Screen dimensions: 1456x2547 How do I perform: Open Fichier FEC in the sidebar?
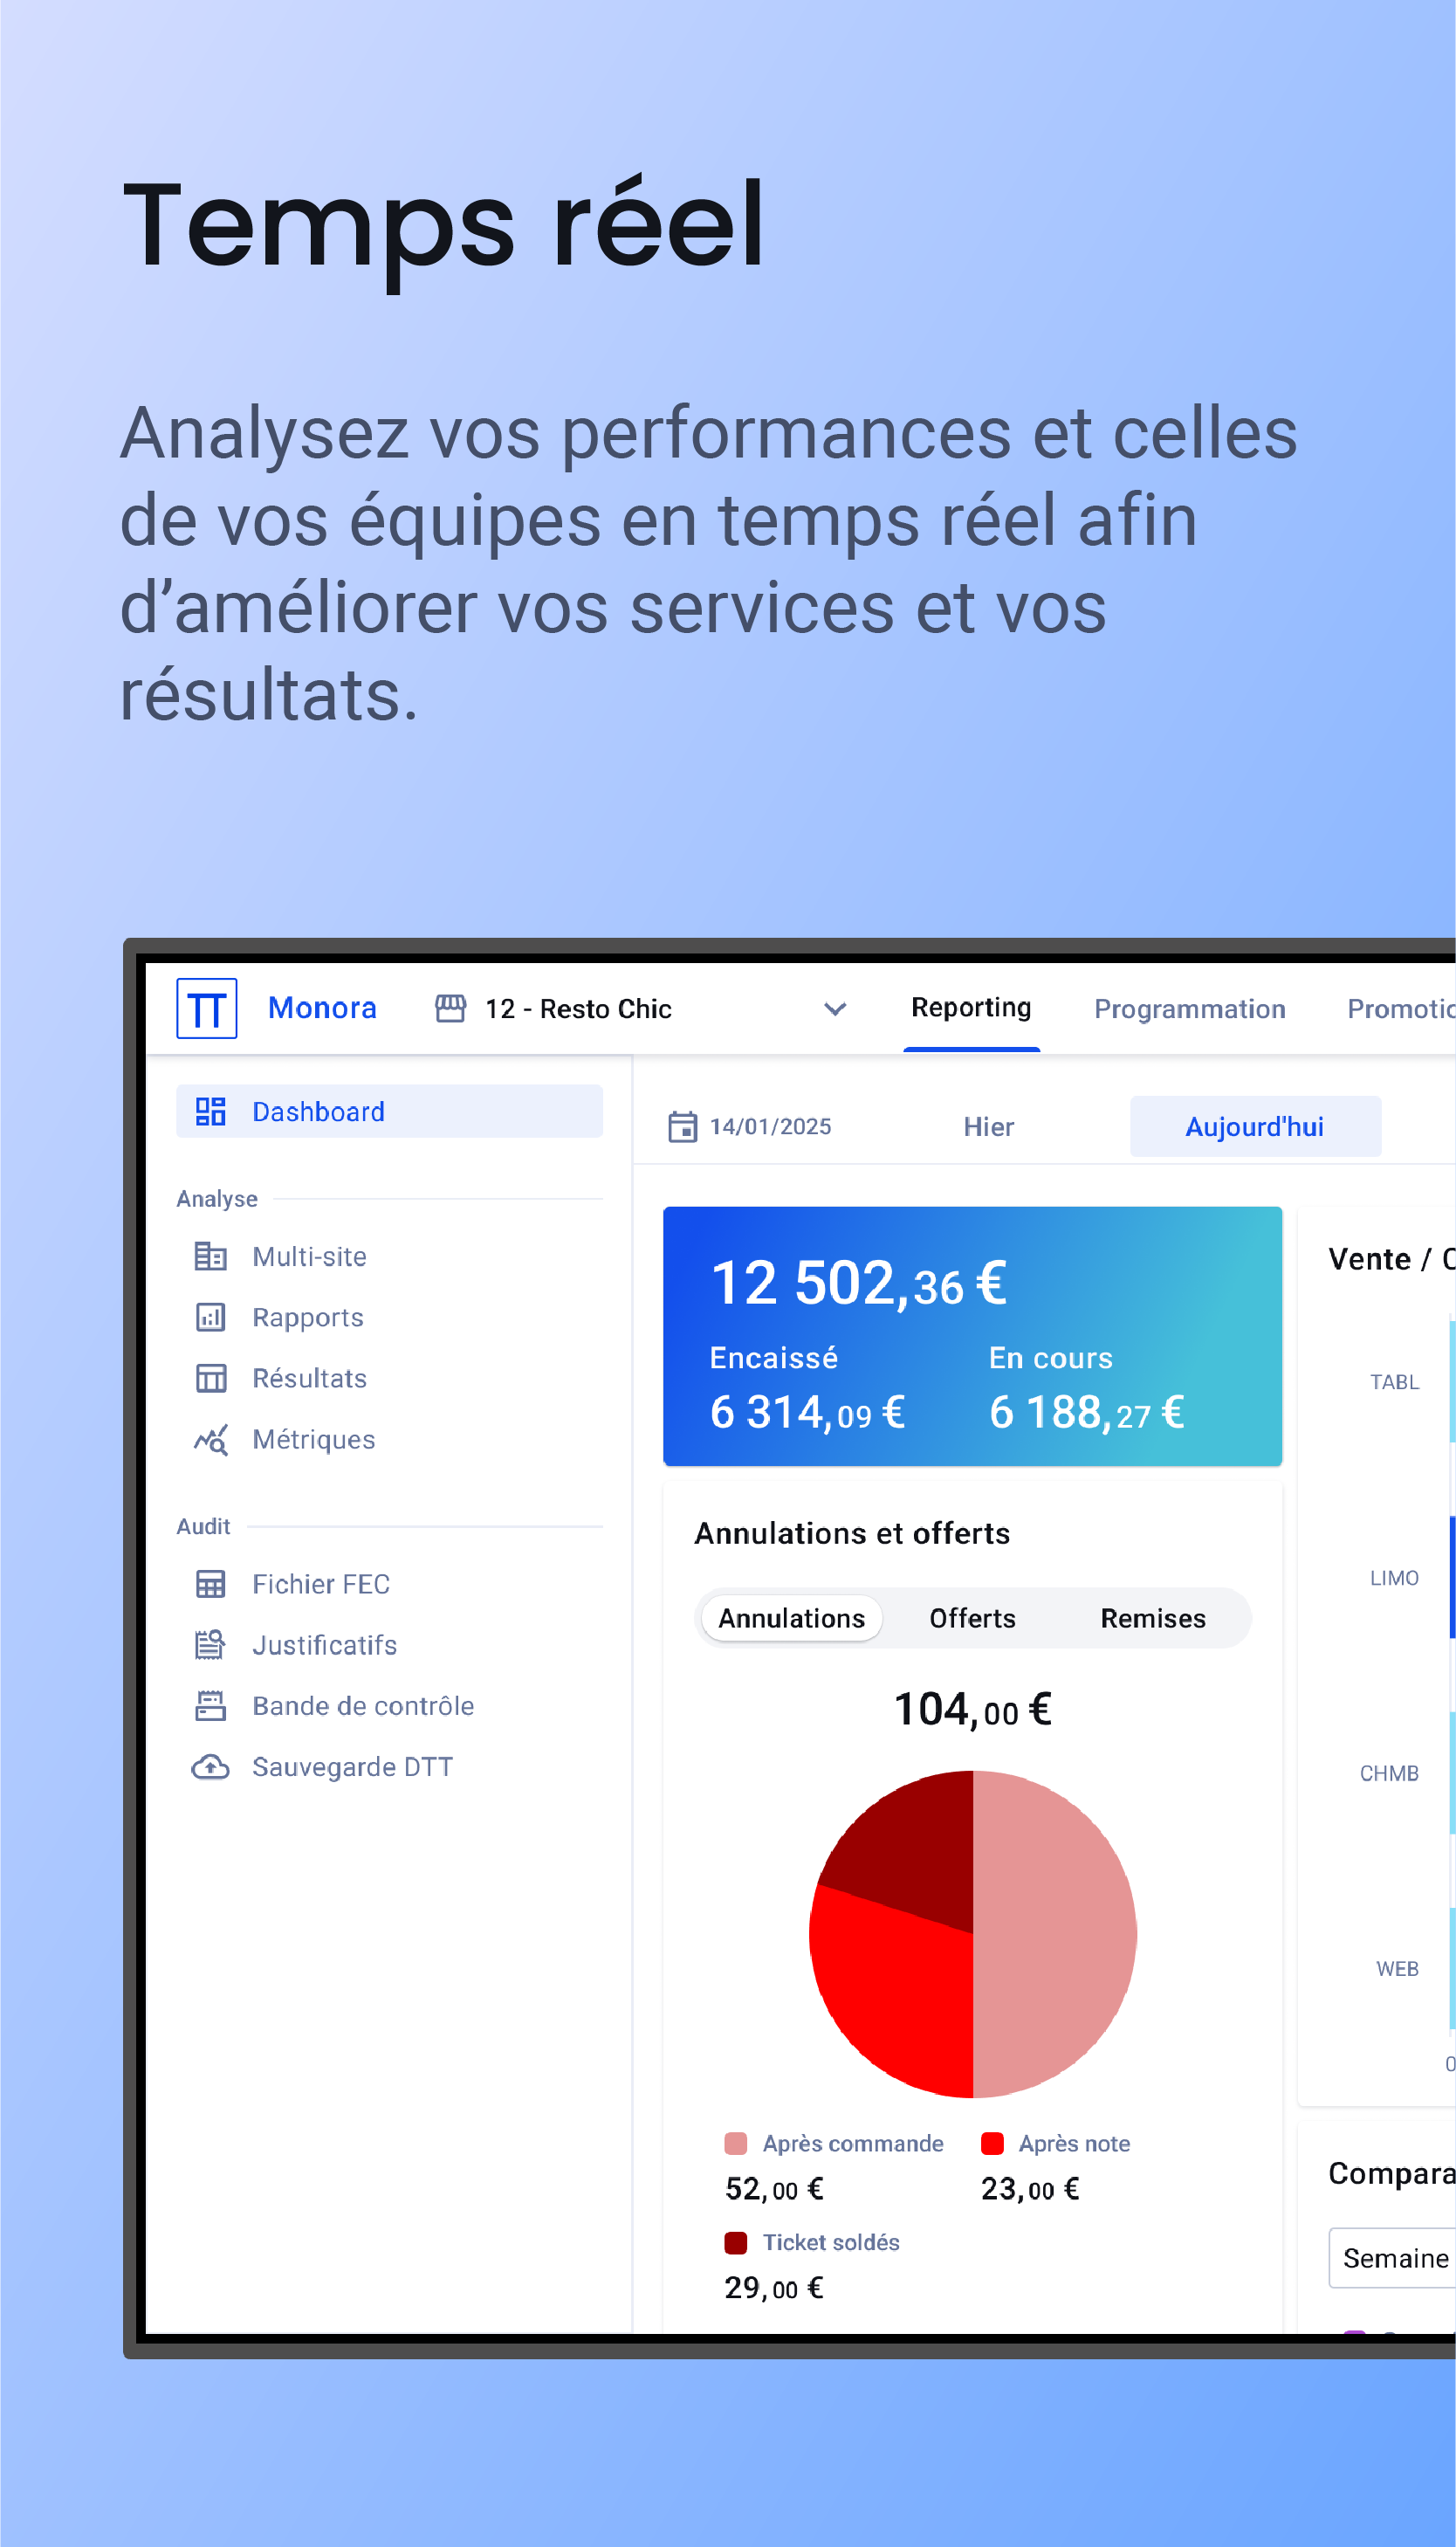pos(390,1584)
